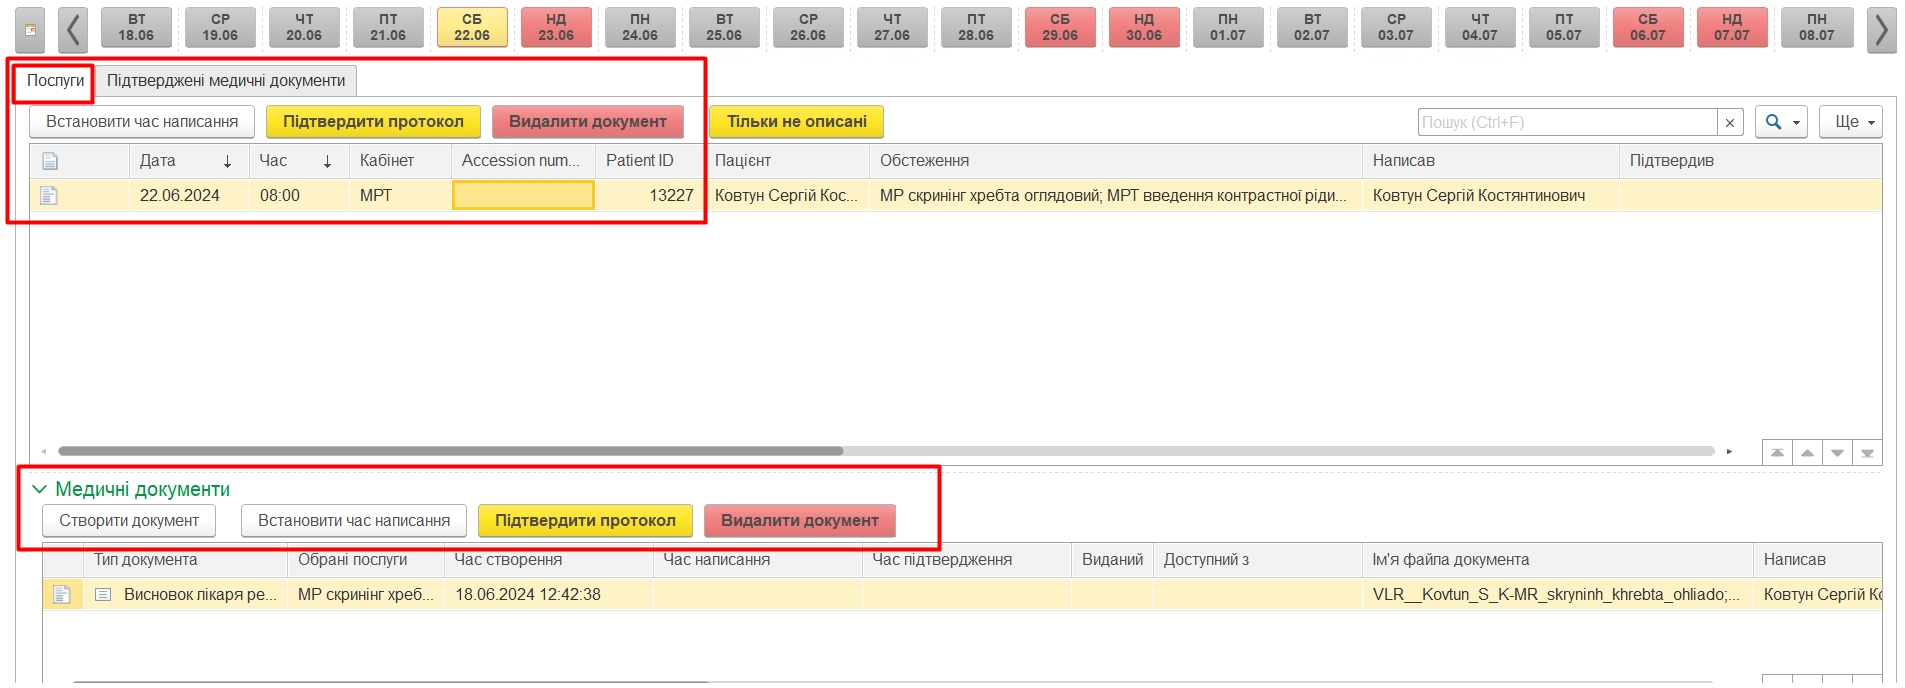Click document icon in 22.06.2024 service row
The image size is (1905, 688).
tap(49, 196)
